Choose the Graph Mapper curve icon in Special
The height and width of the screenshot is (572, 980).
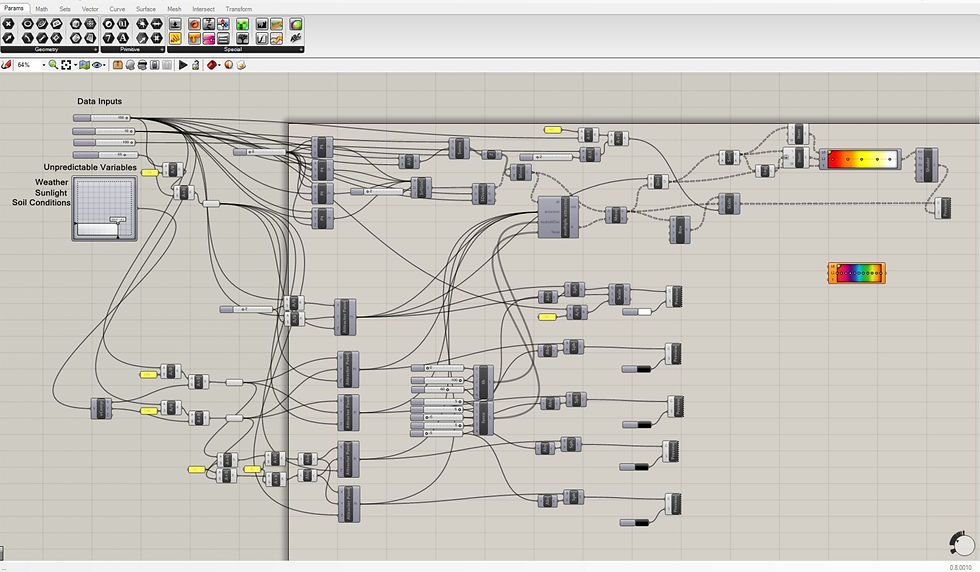pyautogui.click(x=262, y=38)
